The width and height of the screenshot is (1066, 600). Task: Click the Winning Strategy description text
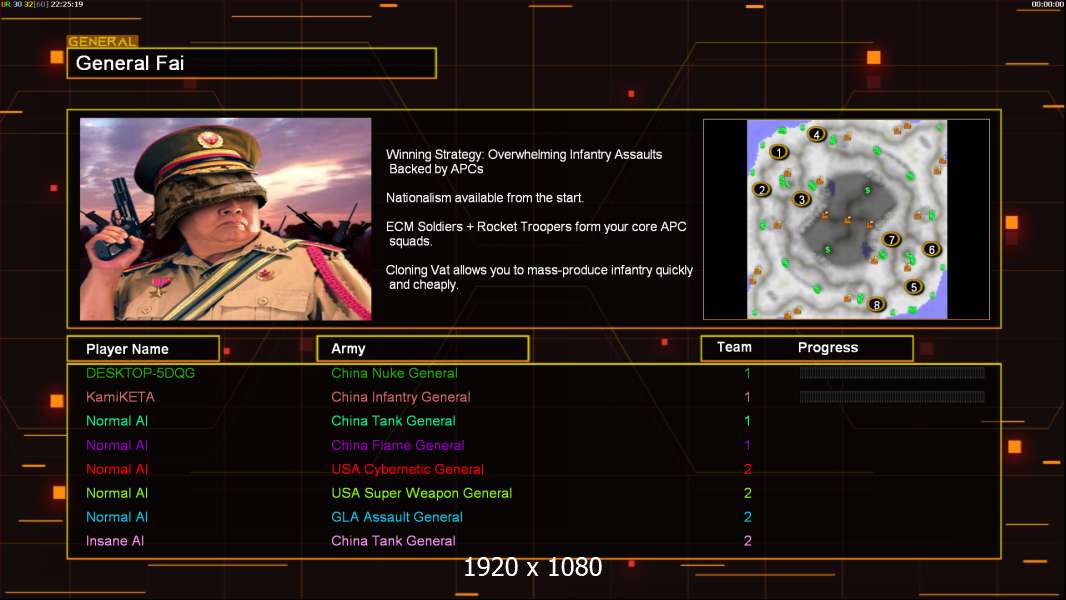click(x=524, y=162)
